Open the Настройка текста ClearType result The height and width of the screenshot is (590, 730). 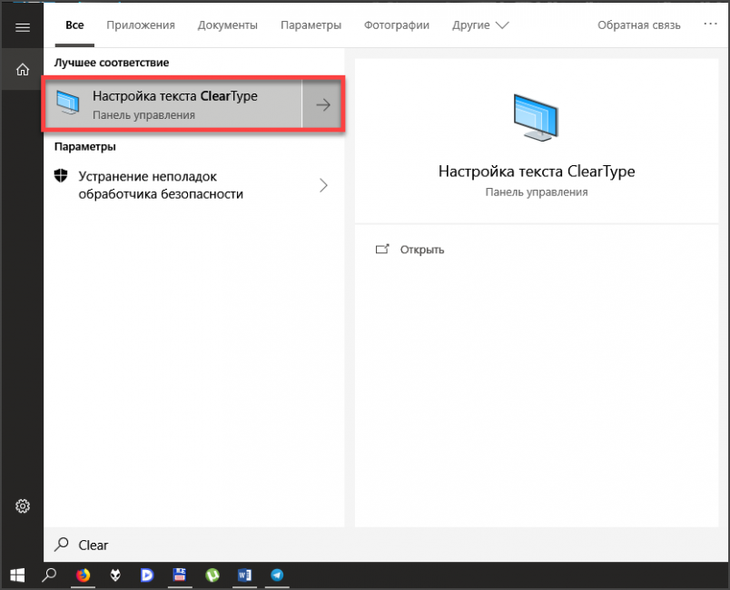[173, 104]
